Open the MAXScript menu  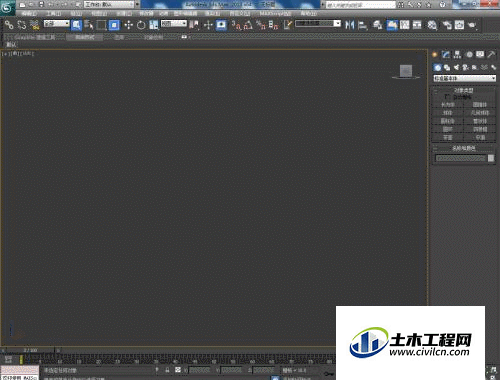275,14
